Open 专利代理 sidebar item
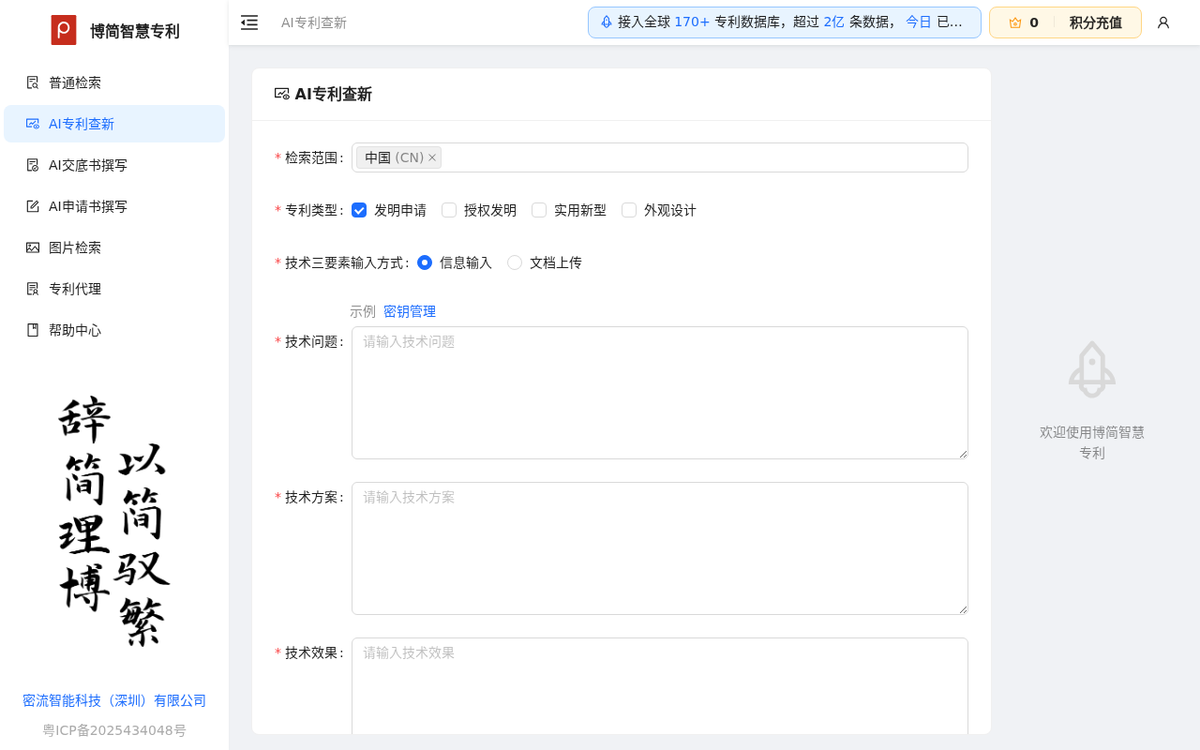 coord(74,288)
